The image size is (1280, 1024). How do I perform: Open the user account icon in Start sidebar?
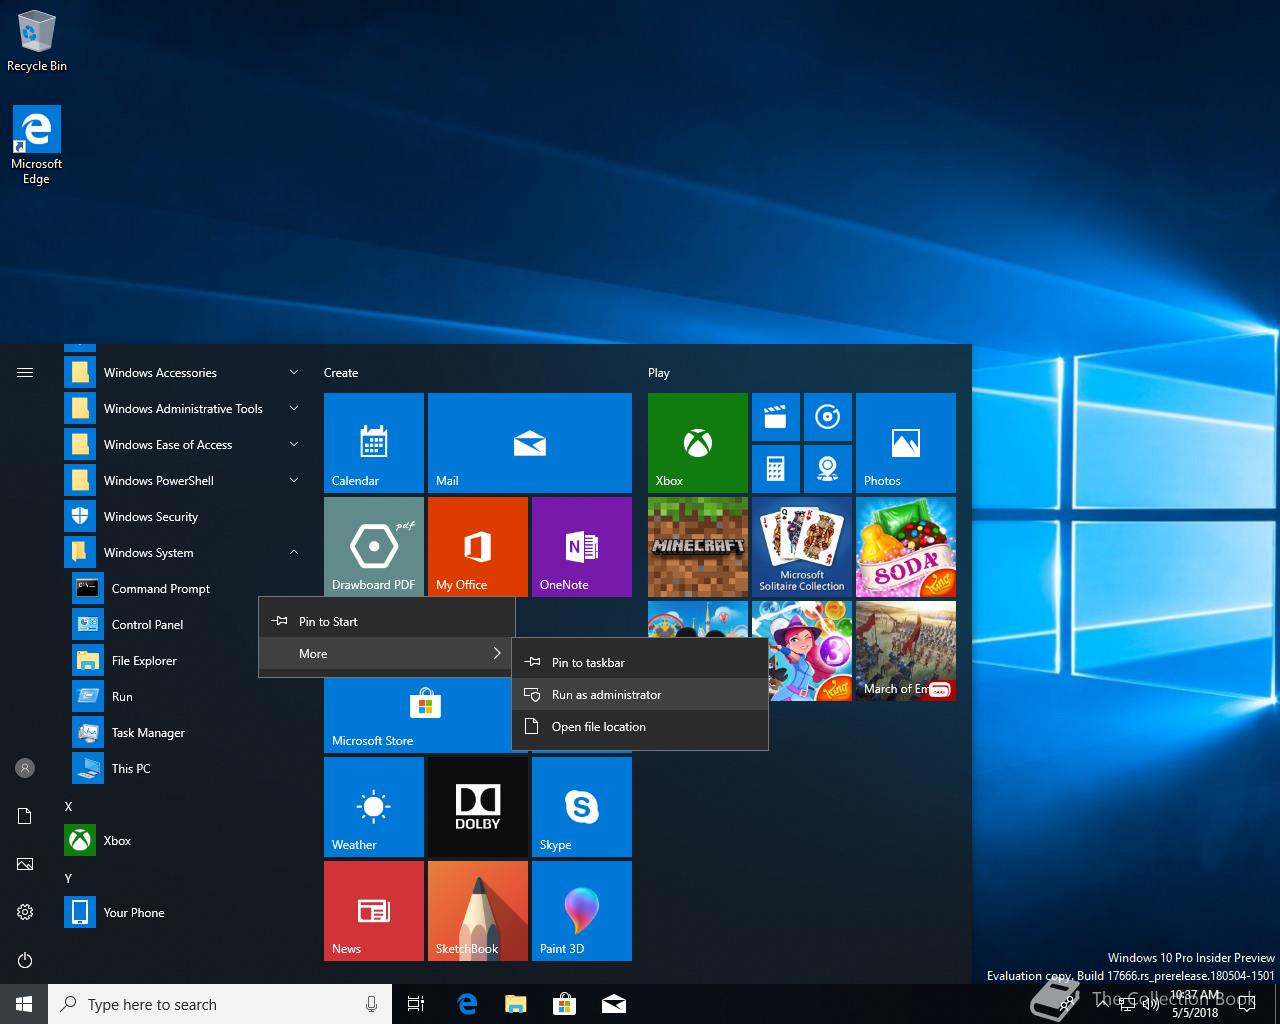(x=25, y=768)
